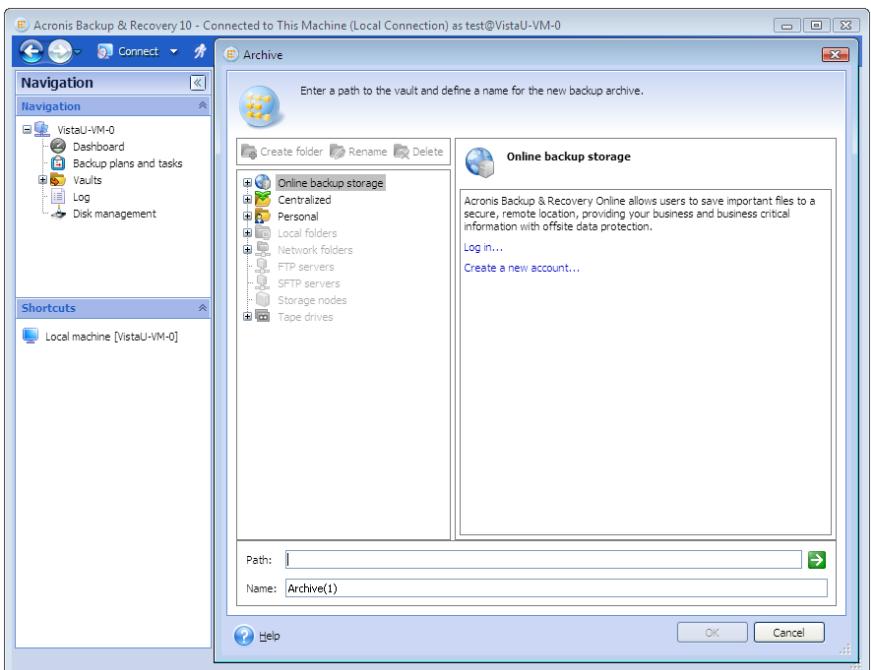Select Storage nodes in vault tree
871x670 pixels.
[312, 300]
